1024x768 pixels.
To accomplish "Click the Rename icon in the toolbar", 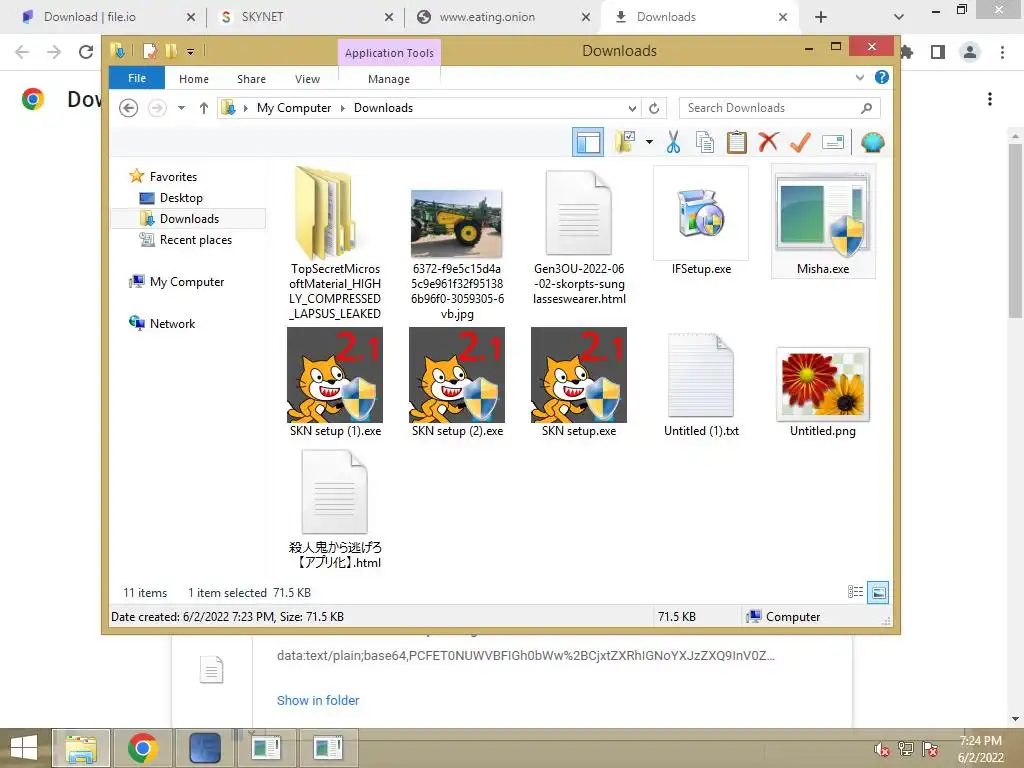I will [833, 142].
